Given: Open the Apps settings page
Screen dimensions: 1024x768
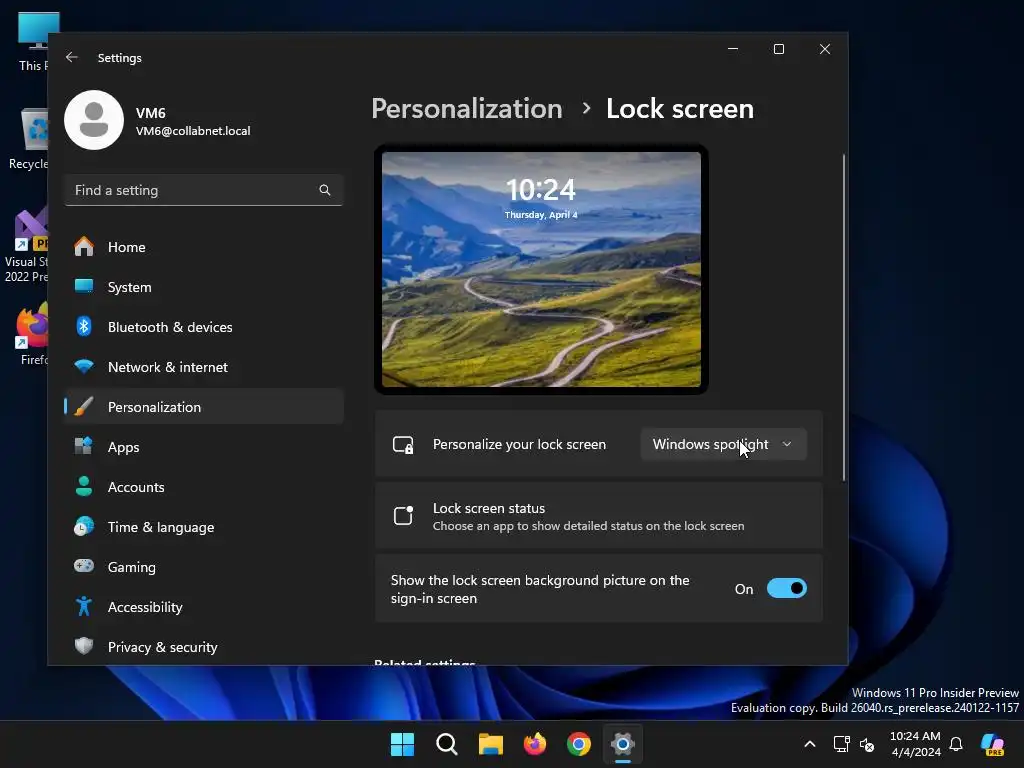Looking at the screenshot, I should tap(204, 447).
